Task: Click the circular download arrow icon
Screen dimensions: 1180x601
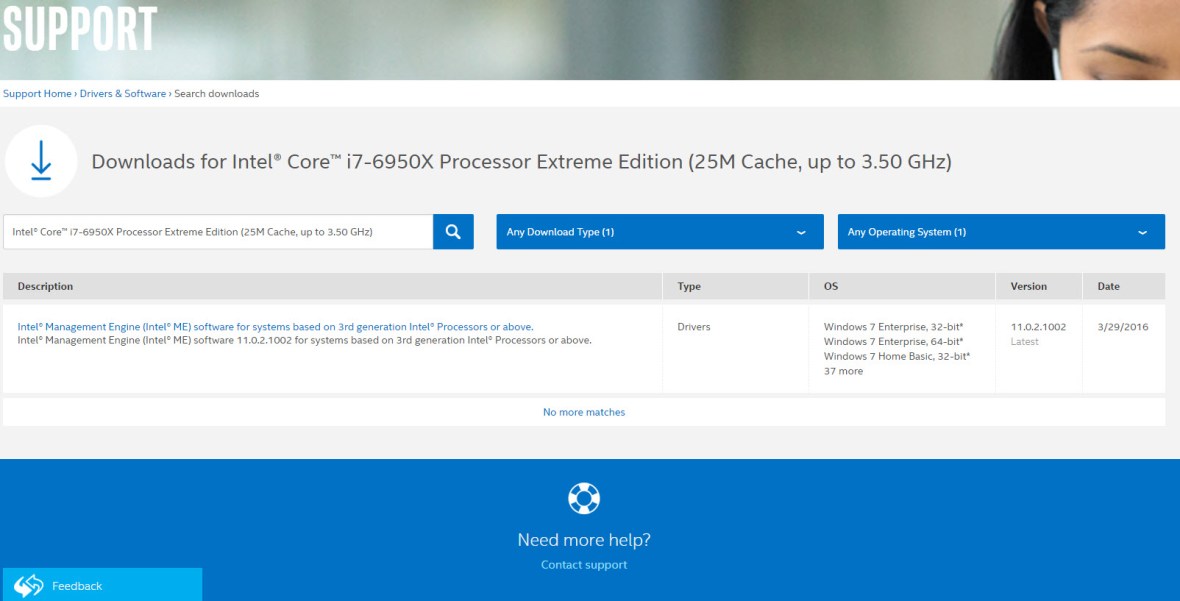Action: pyautogui.click(x=40, y=160)
